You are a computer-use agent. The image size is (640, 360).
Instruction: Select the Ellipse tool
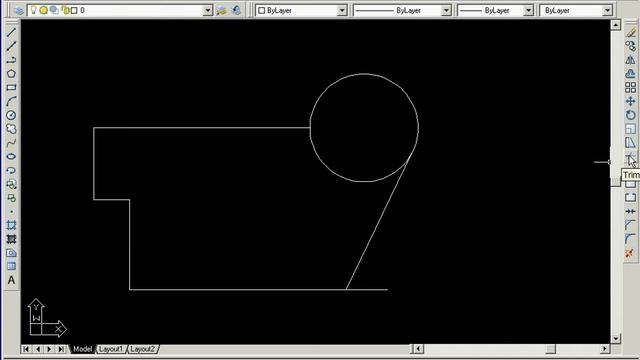click(11, 156)
